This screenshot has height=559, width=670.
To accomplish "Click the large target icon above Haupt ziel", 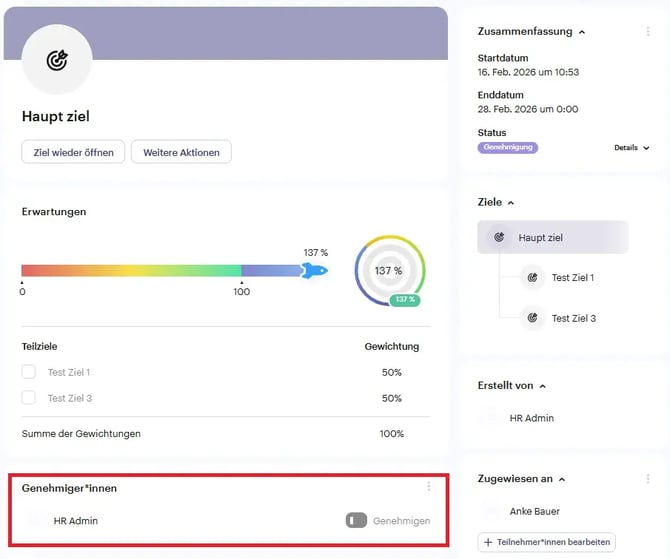I will point(57,60).
